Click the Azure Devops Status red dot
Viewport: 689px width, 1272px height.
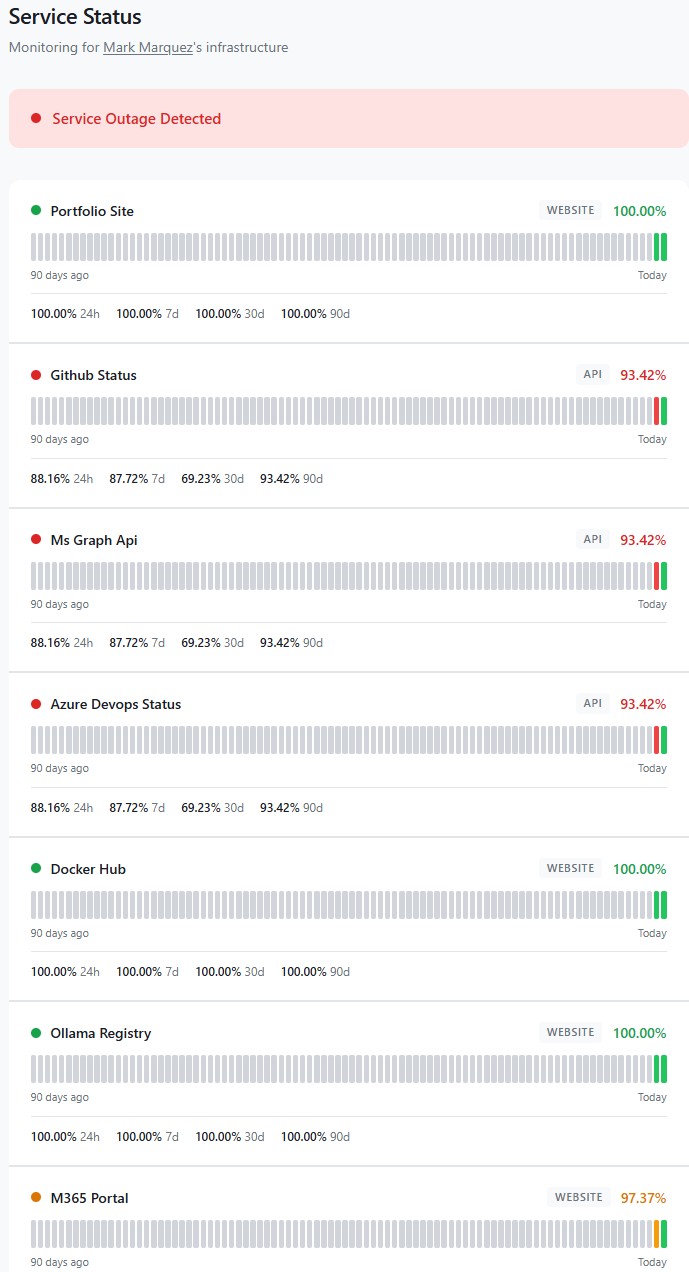click(36, 704)
